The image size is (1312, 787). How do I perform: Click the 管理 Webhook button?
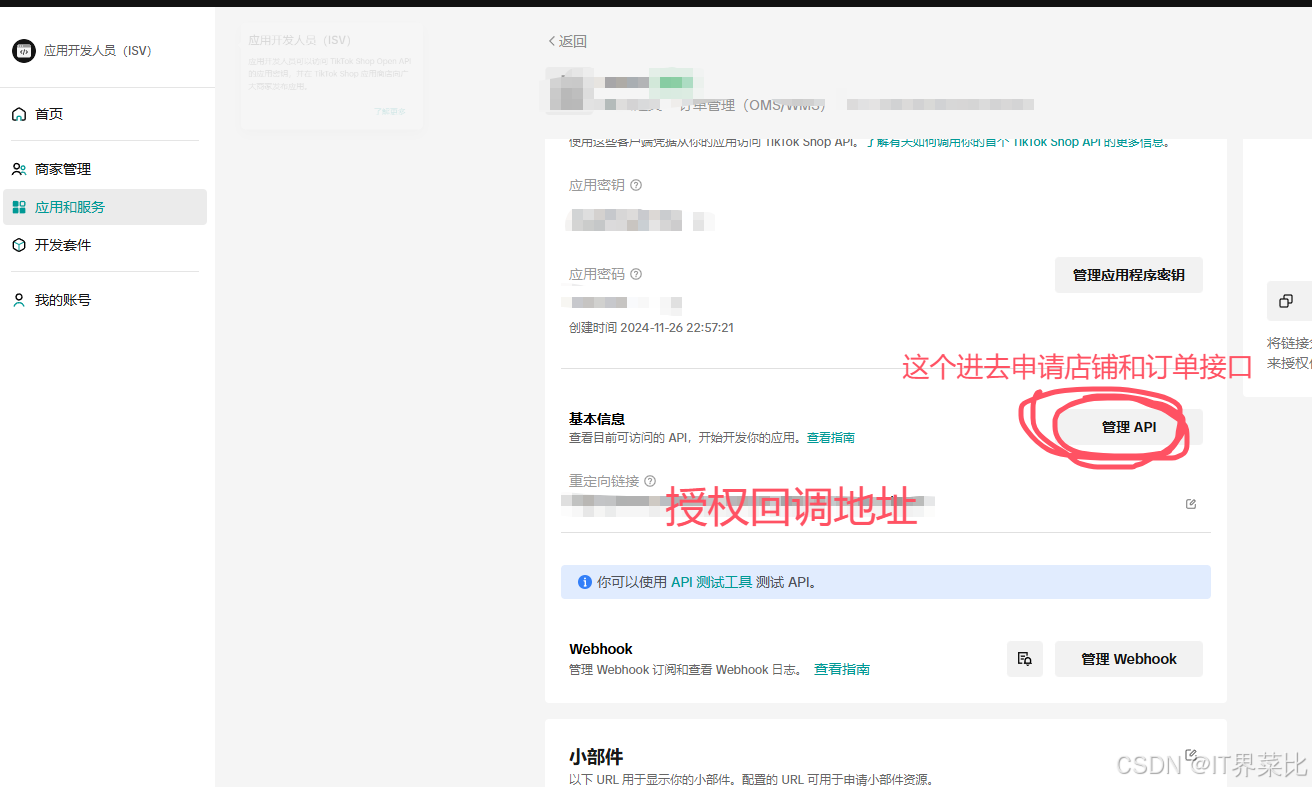tap(1129, 659)
